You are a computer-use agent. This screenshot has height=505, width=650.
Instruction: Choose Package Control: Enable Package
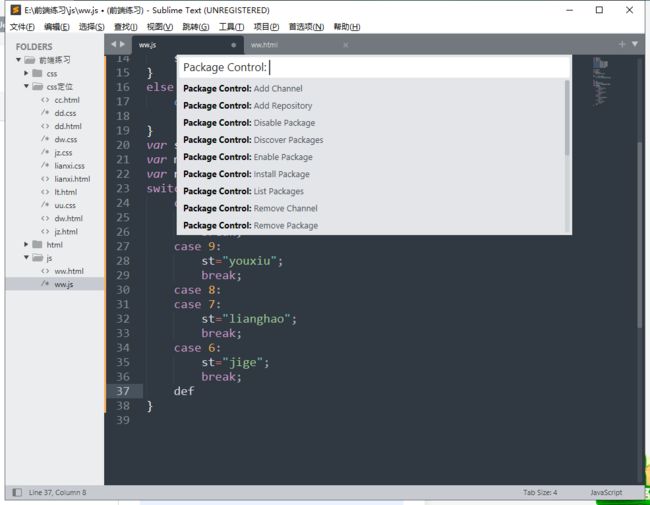click(x=371, y=157)
